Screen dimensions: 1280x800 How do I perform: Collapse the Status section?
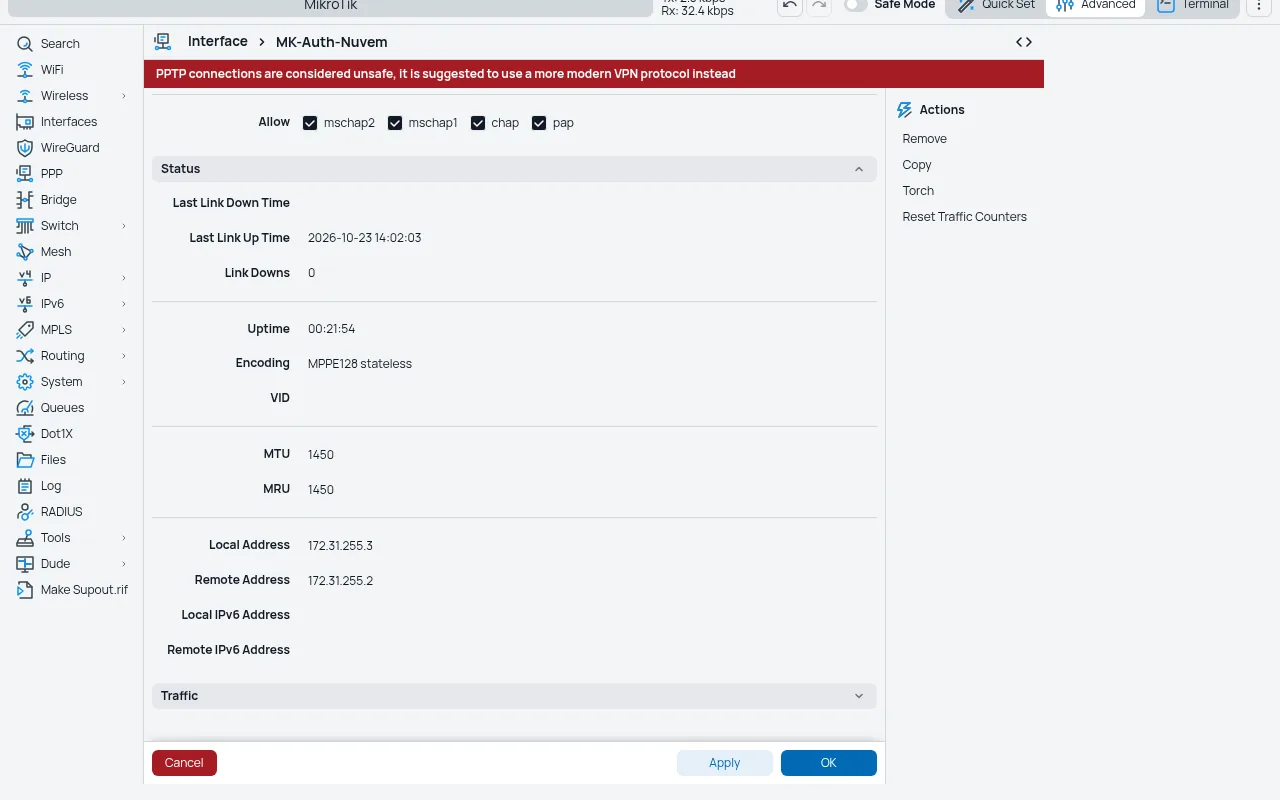[x=514, y=169]
